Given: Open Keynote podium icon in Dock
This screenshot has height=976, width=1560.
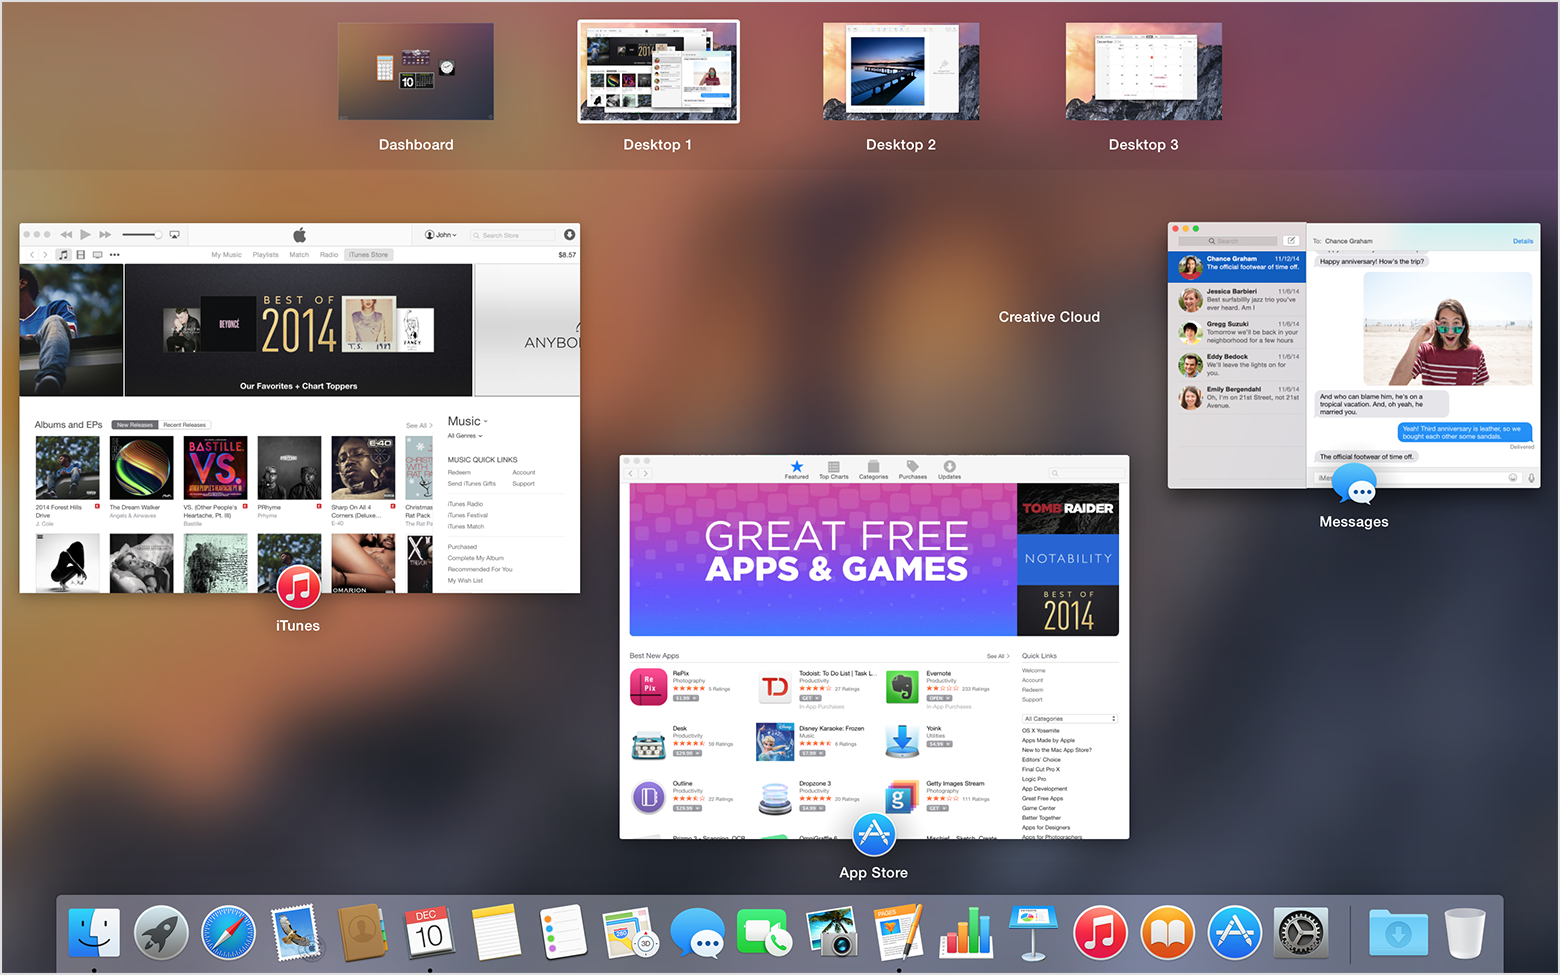Looking at the screenshot, I should coord(1033,933).
